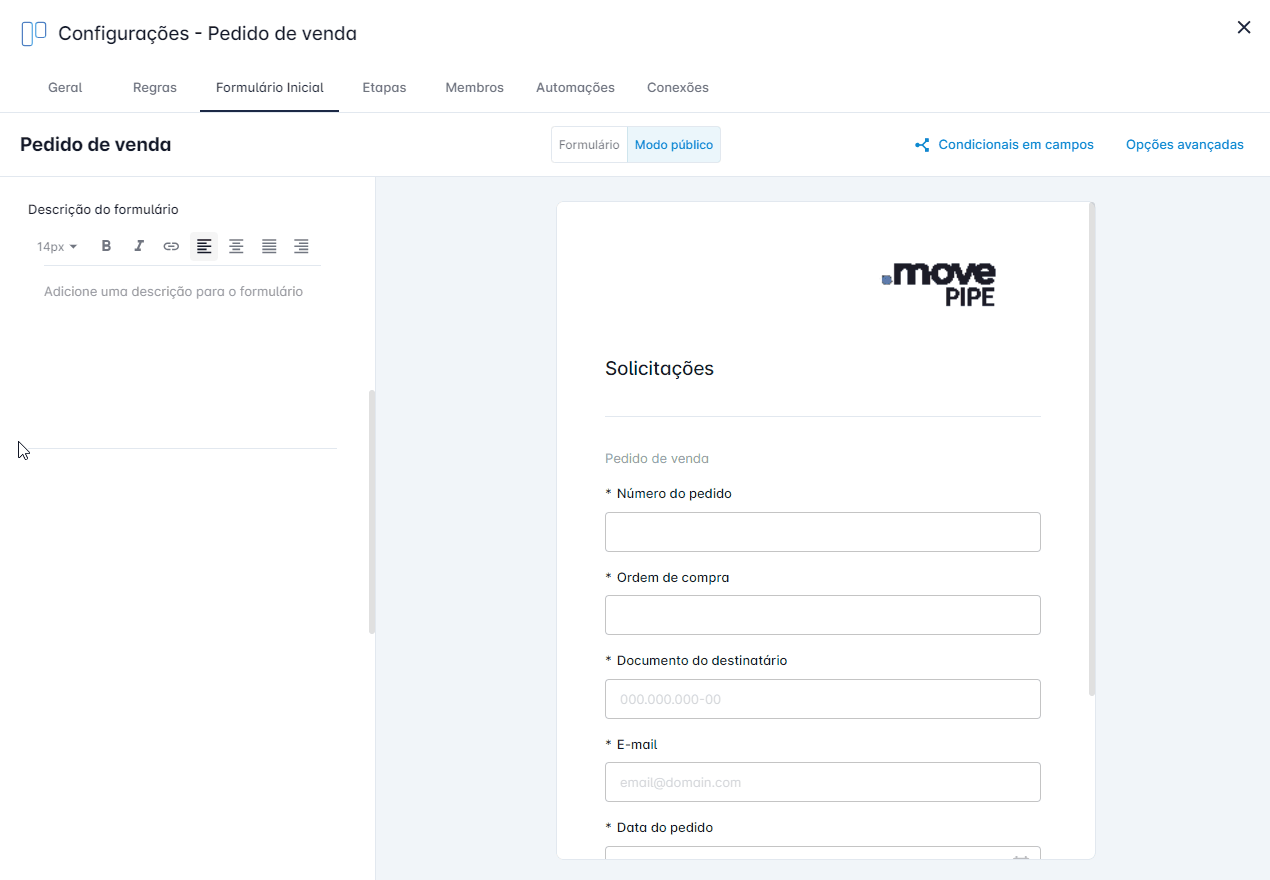Align description text to the left

204,246
